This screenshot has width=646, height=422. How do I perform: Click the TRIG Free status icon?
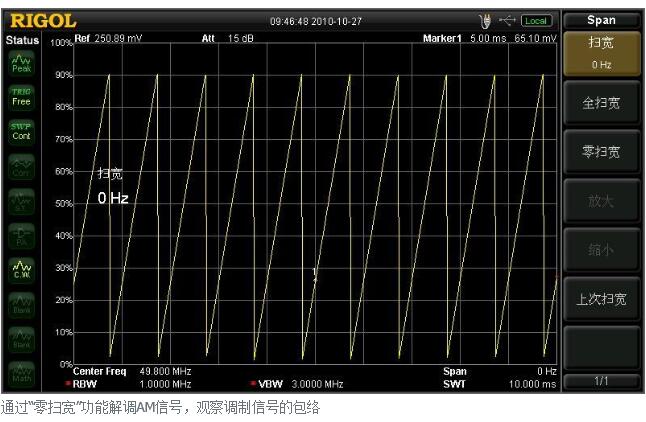point(21,97)
